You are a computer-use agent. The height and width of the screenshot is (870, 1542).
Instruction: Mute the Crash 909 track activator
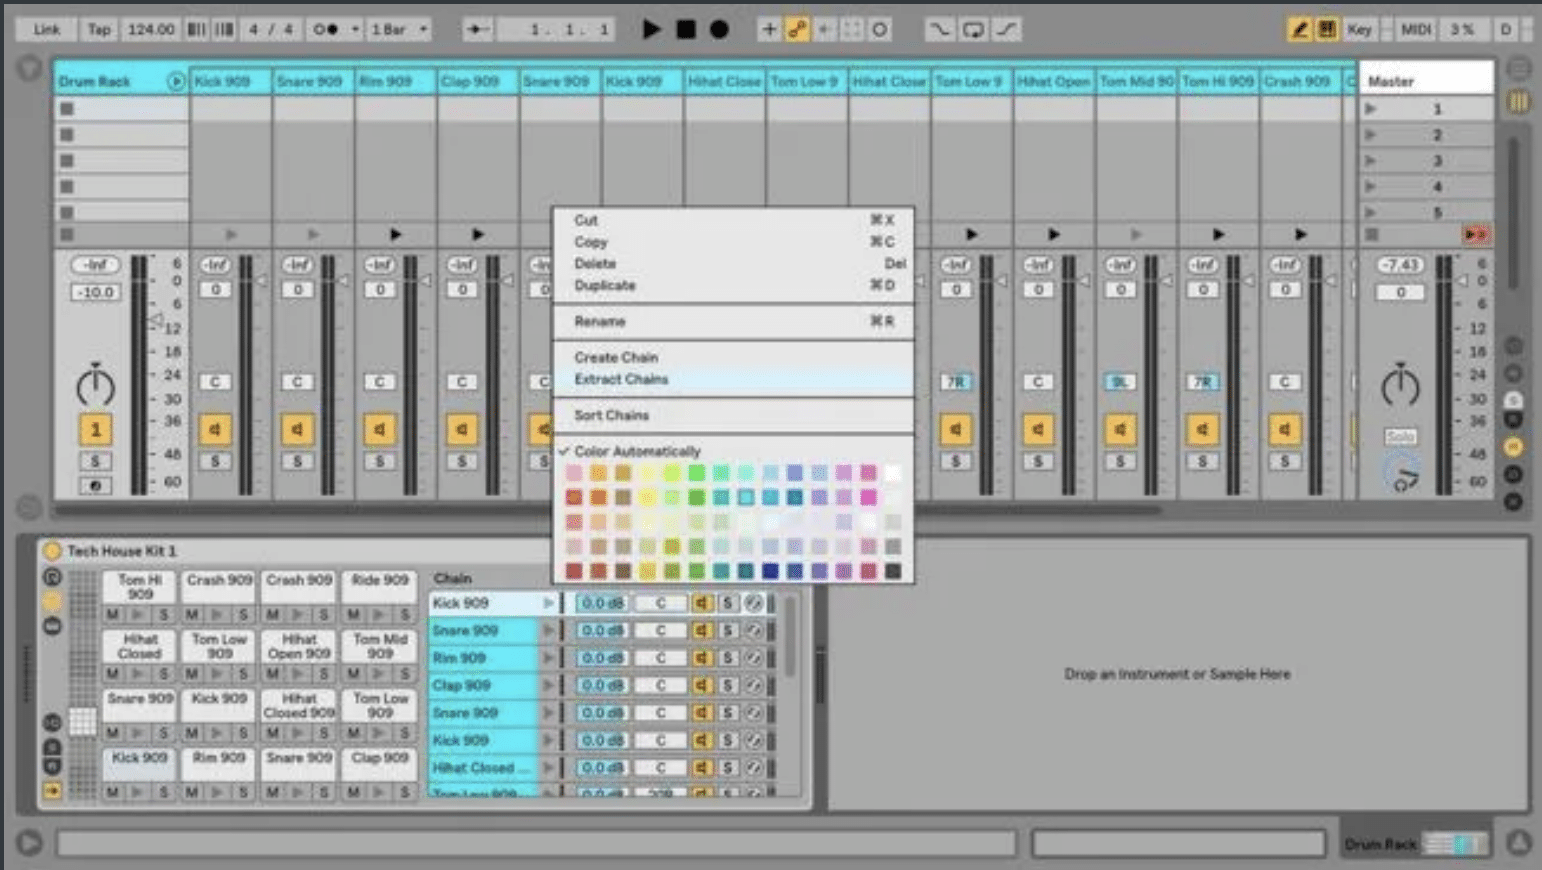coord(1284,429)
